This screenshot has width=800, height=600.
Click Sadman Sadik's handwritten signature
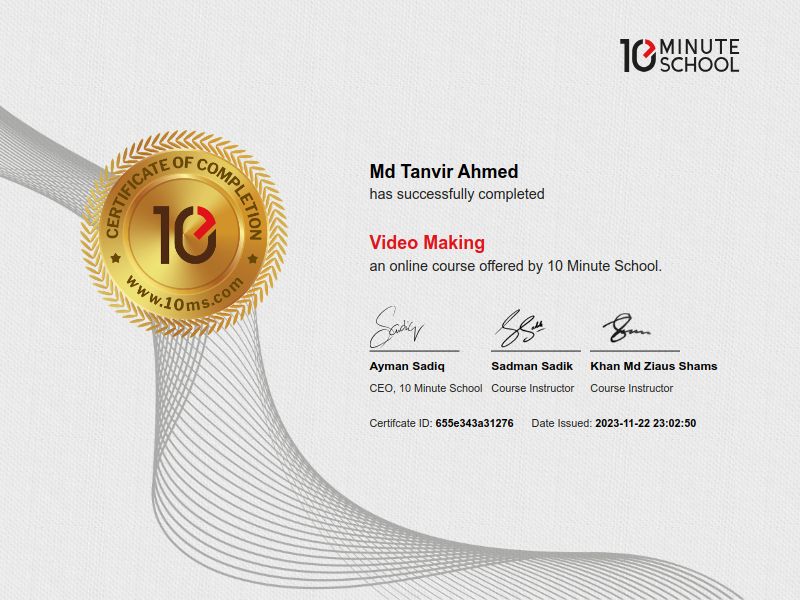click(520, 325)
